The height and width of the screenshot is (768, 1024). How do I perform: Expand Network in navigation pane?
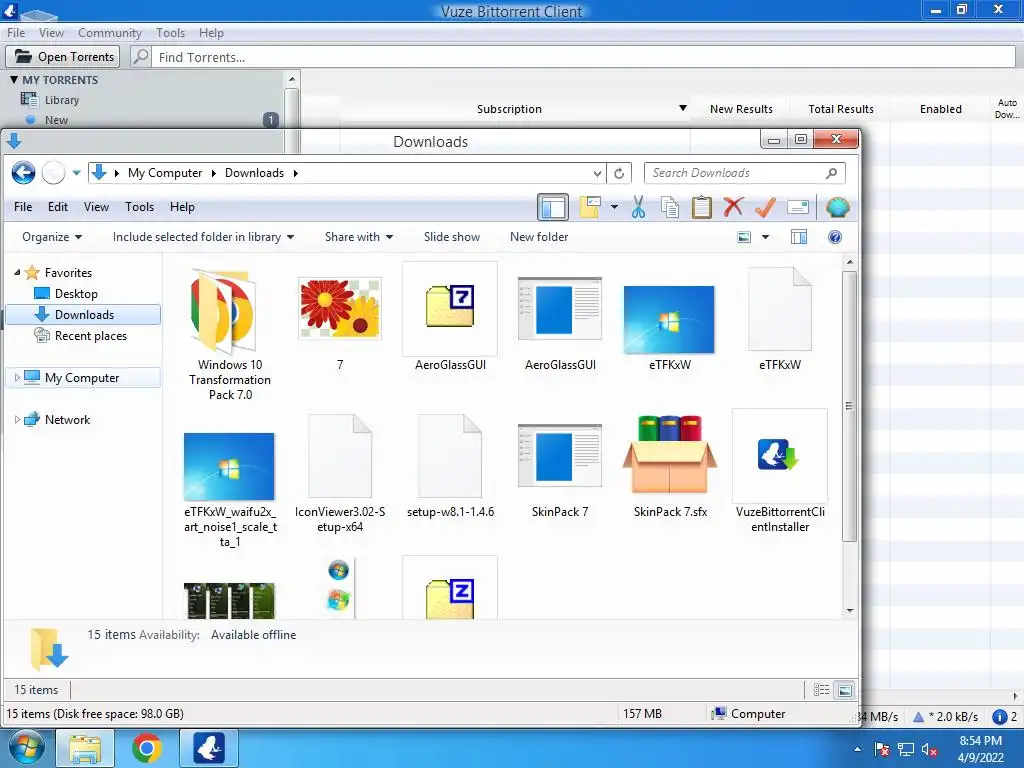click(x=17, y=420)
